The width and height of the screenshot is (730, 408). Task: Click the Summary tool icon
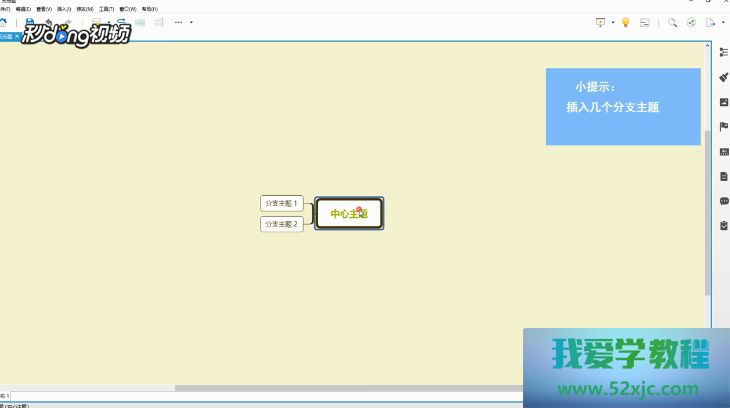pyautogui.click(x=159, y=22)
